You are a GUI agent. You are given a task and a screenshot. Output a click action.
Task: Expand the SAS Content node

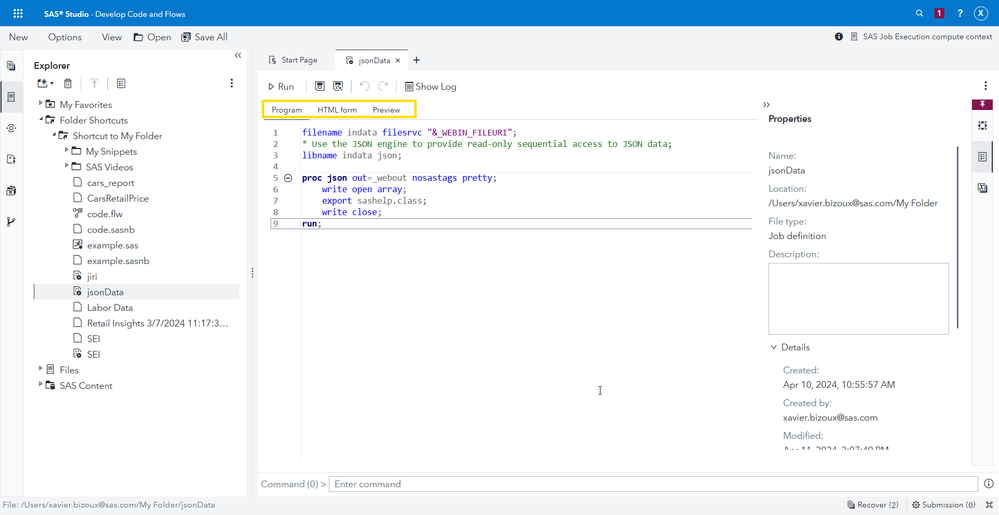coord(40,384)
